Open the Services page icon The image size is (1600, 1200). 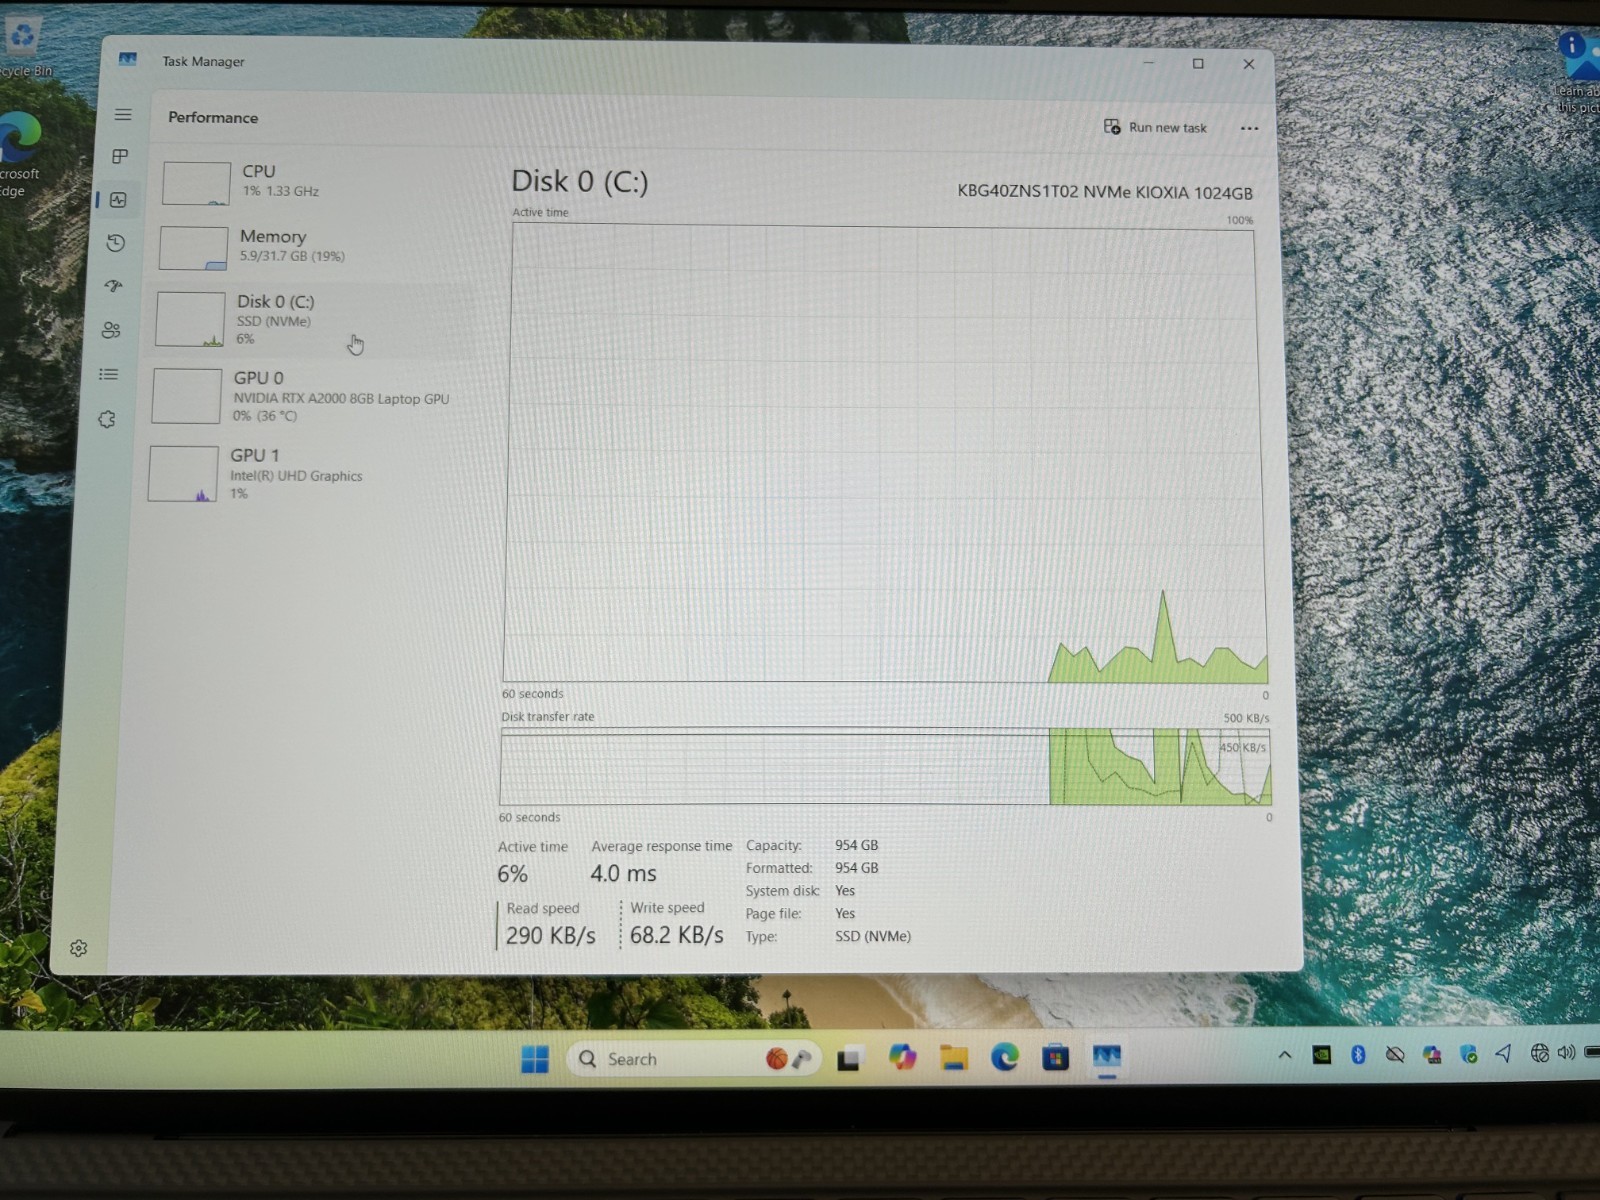[x=107, y=419]
